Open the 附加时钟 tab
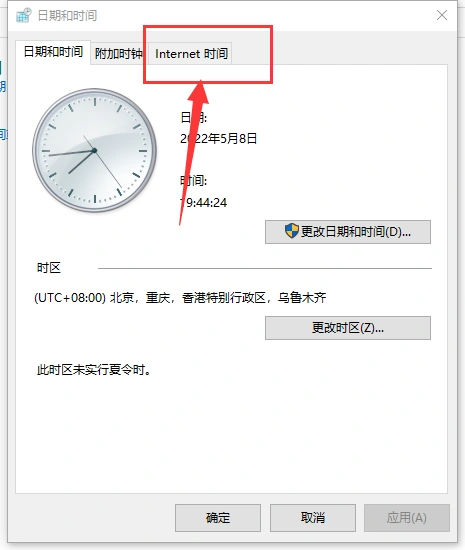 click(119, 54)
